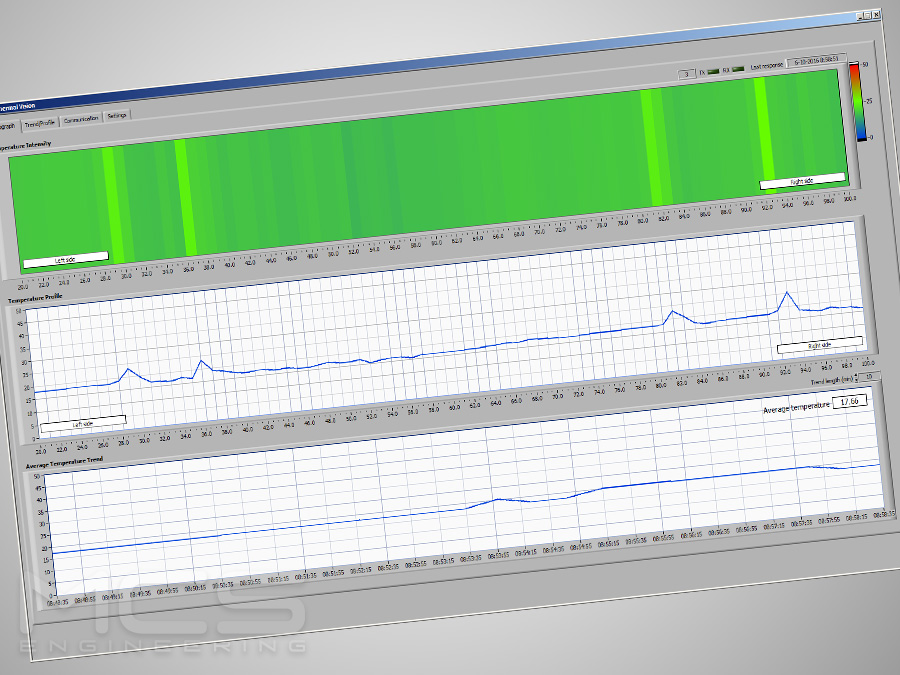The image size is (900, 675).
Task: Click the TX indicator LED
Action: point(715,72)
